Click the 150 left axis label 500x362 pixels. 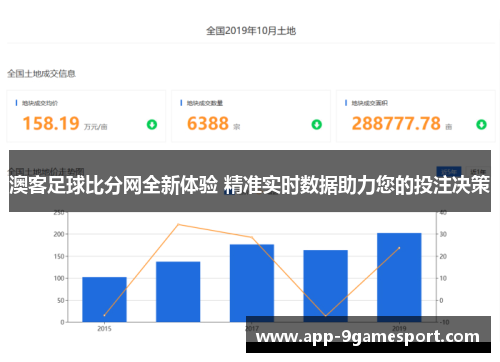pyautogui.click(x=59, y=256)
